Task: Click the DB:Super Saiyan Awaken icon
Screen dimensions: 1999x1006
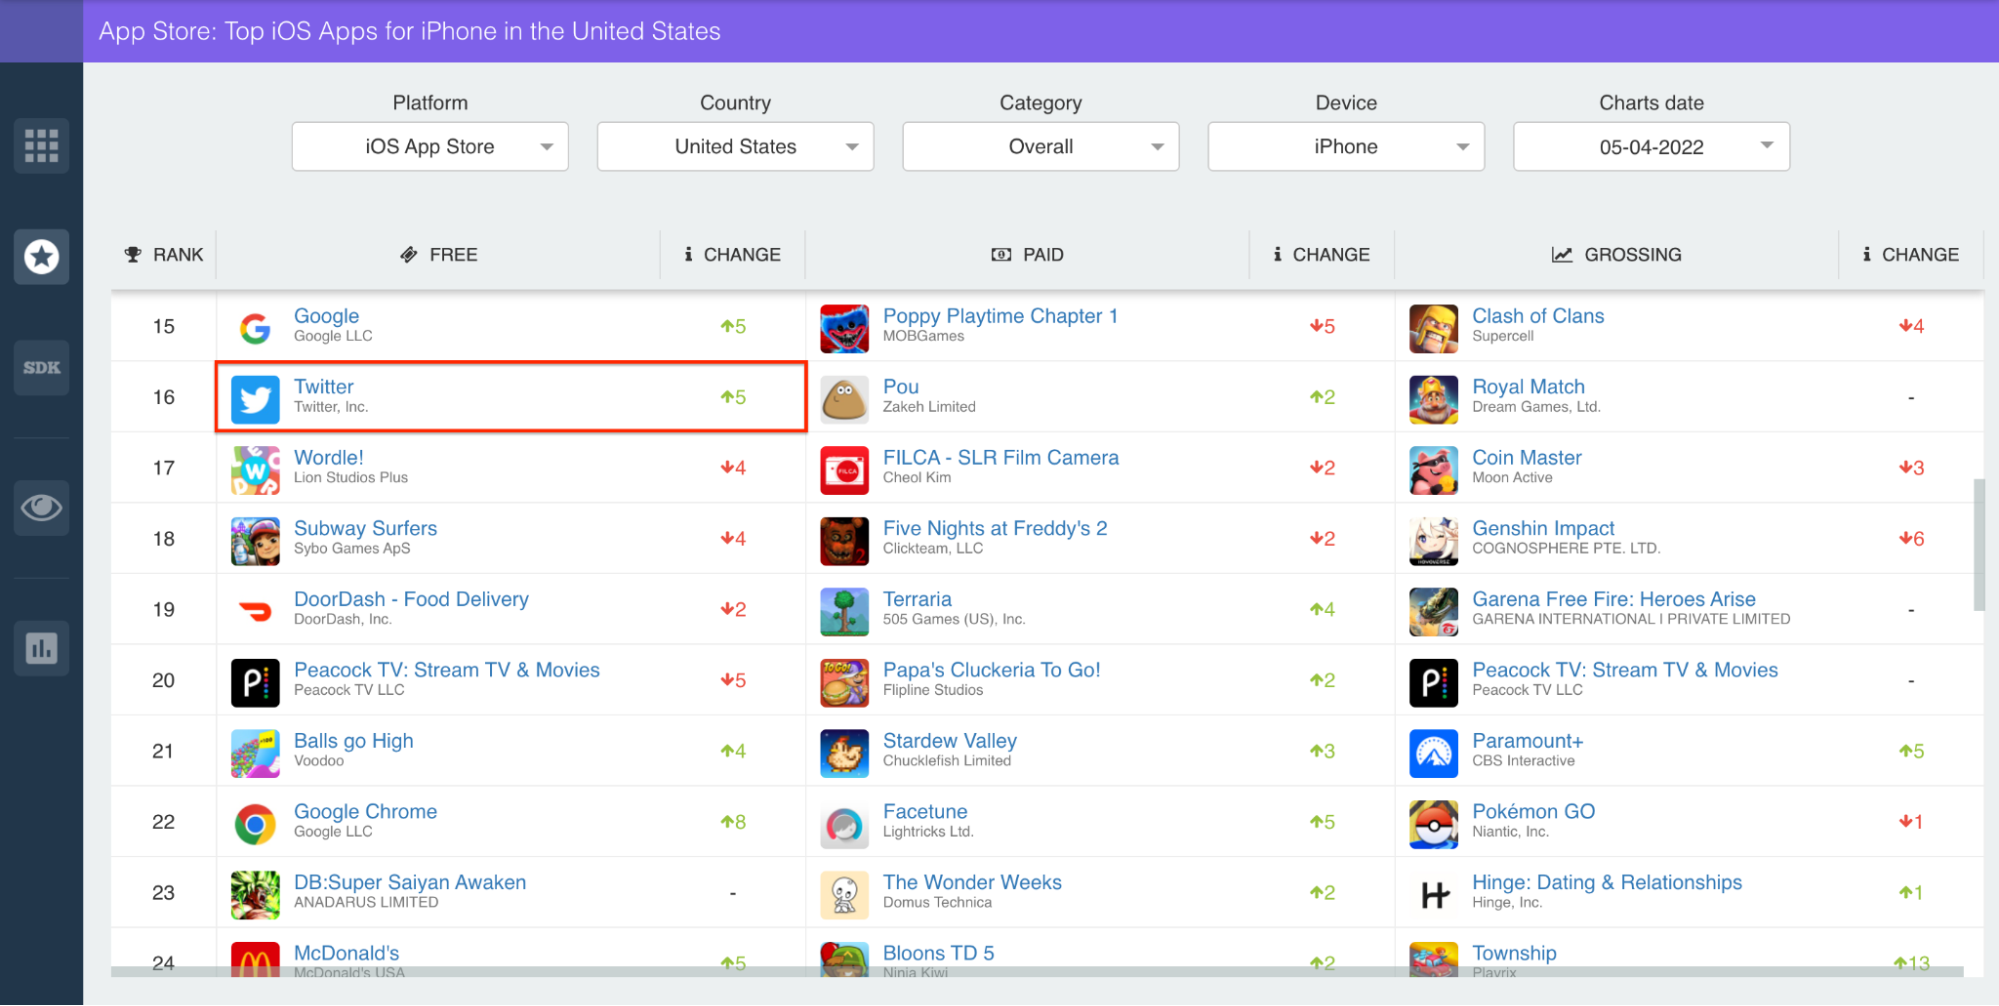Action: click(x=255, y=894)
